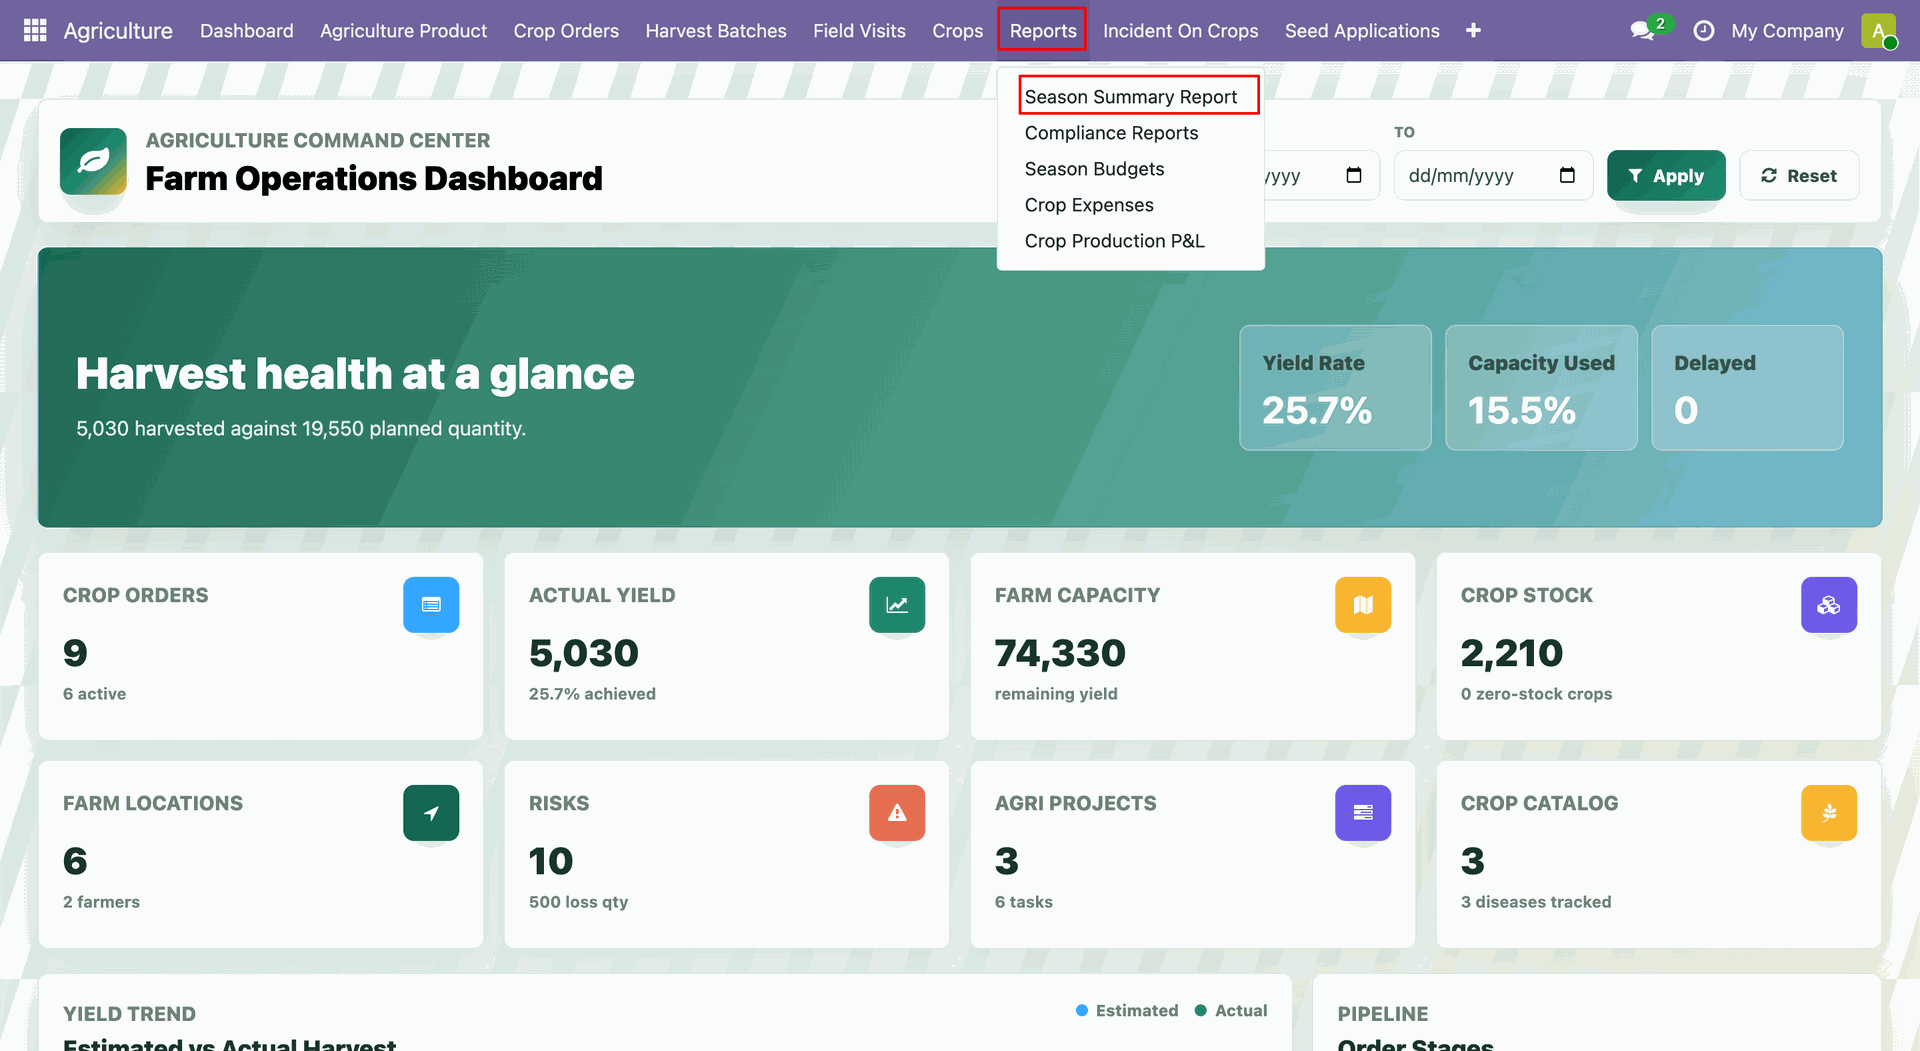Open the TO date calendar picker
The height and width of the screenshot is (1051, 1920).
pyautogui.click(x=1567, y=176)
